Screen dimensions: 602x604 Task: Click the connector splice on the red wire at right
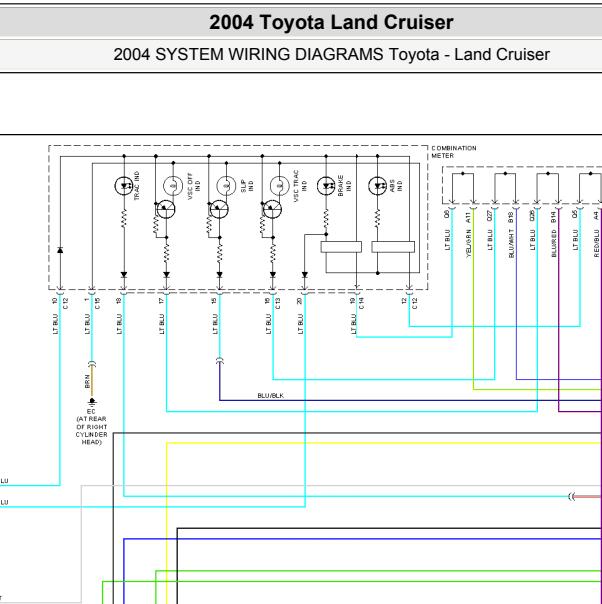[572, 497]
